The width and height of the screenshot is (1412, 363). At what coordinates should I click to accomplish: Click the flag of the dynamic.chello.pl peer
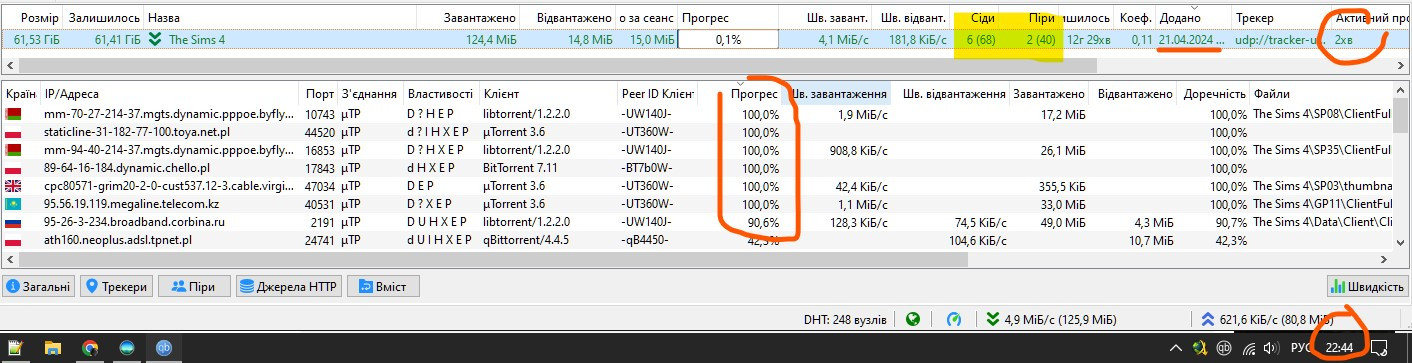[14, 168]
